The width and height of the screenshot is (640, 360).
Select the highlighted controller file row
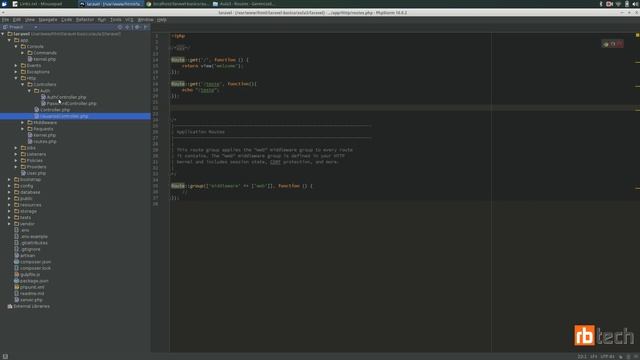click(76, 116)
